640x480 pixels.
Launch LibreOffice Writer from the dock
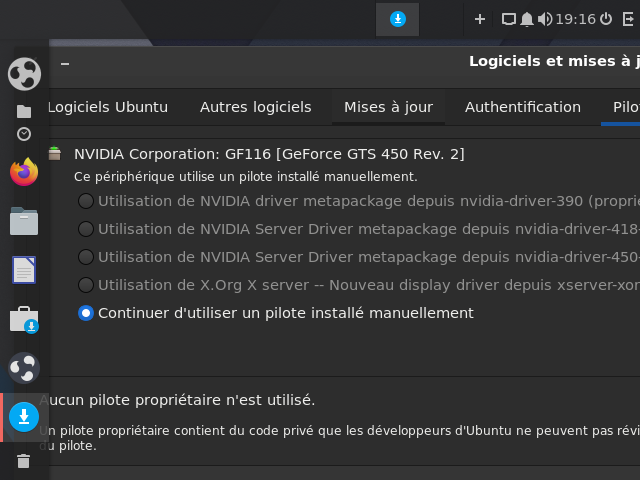pyautogui.click(x=24, y=270)
